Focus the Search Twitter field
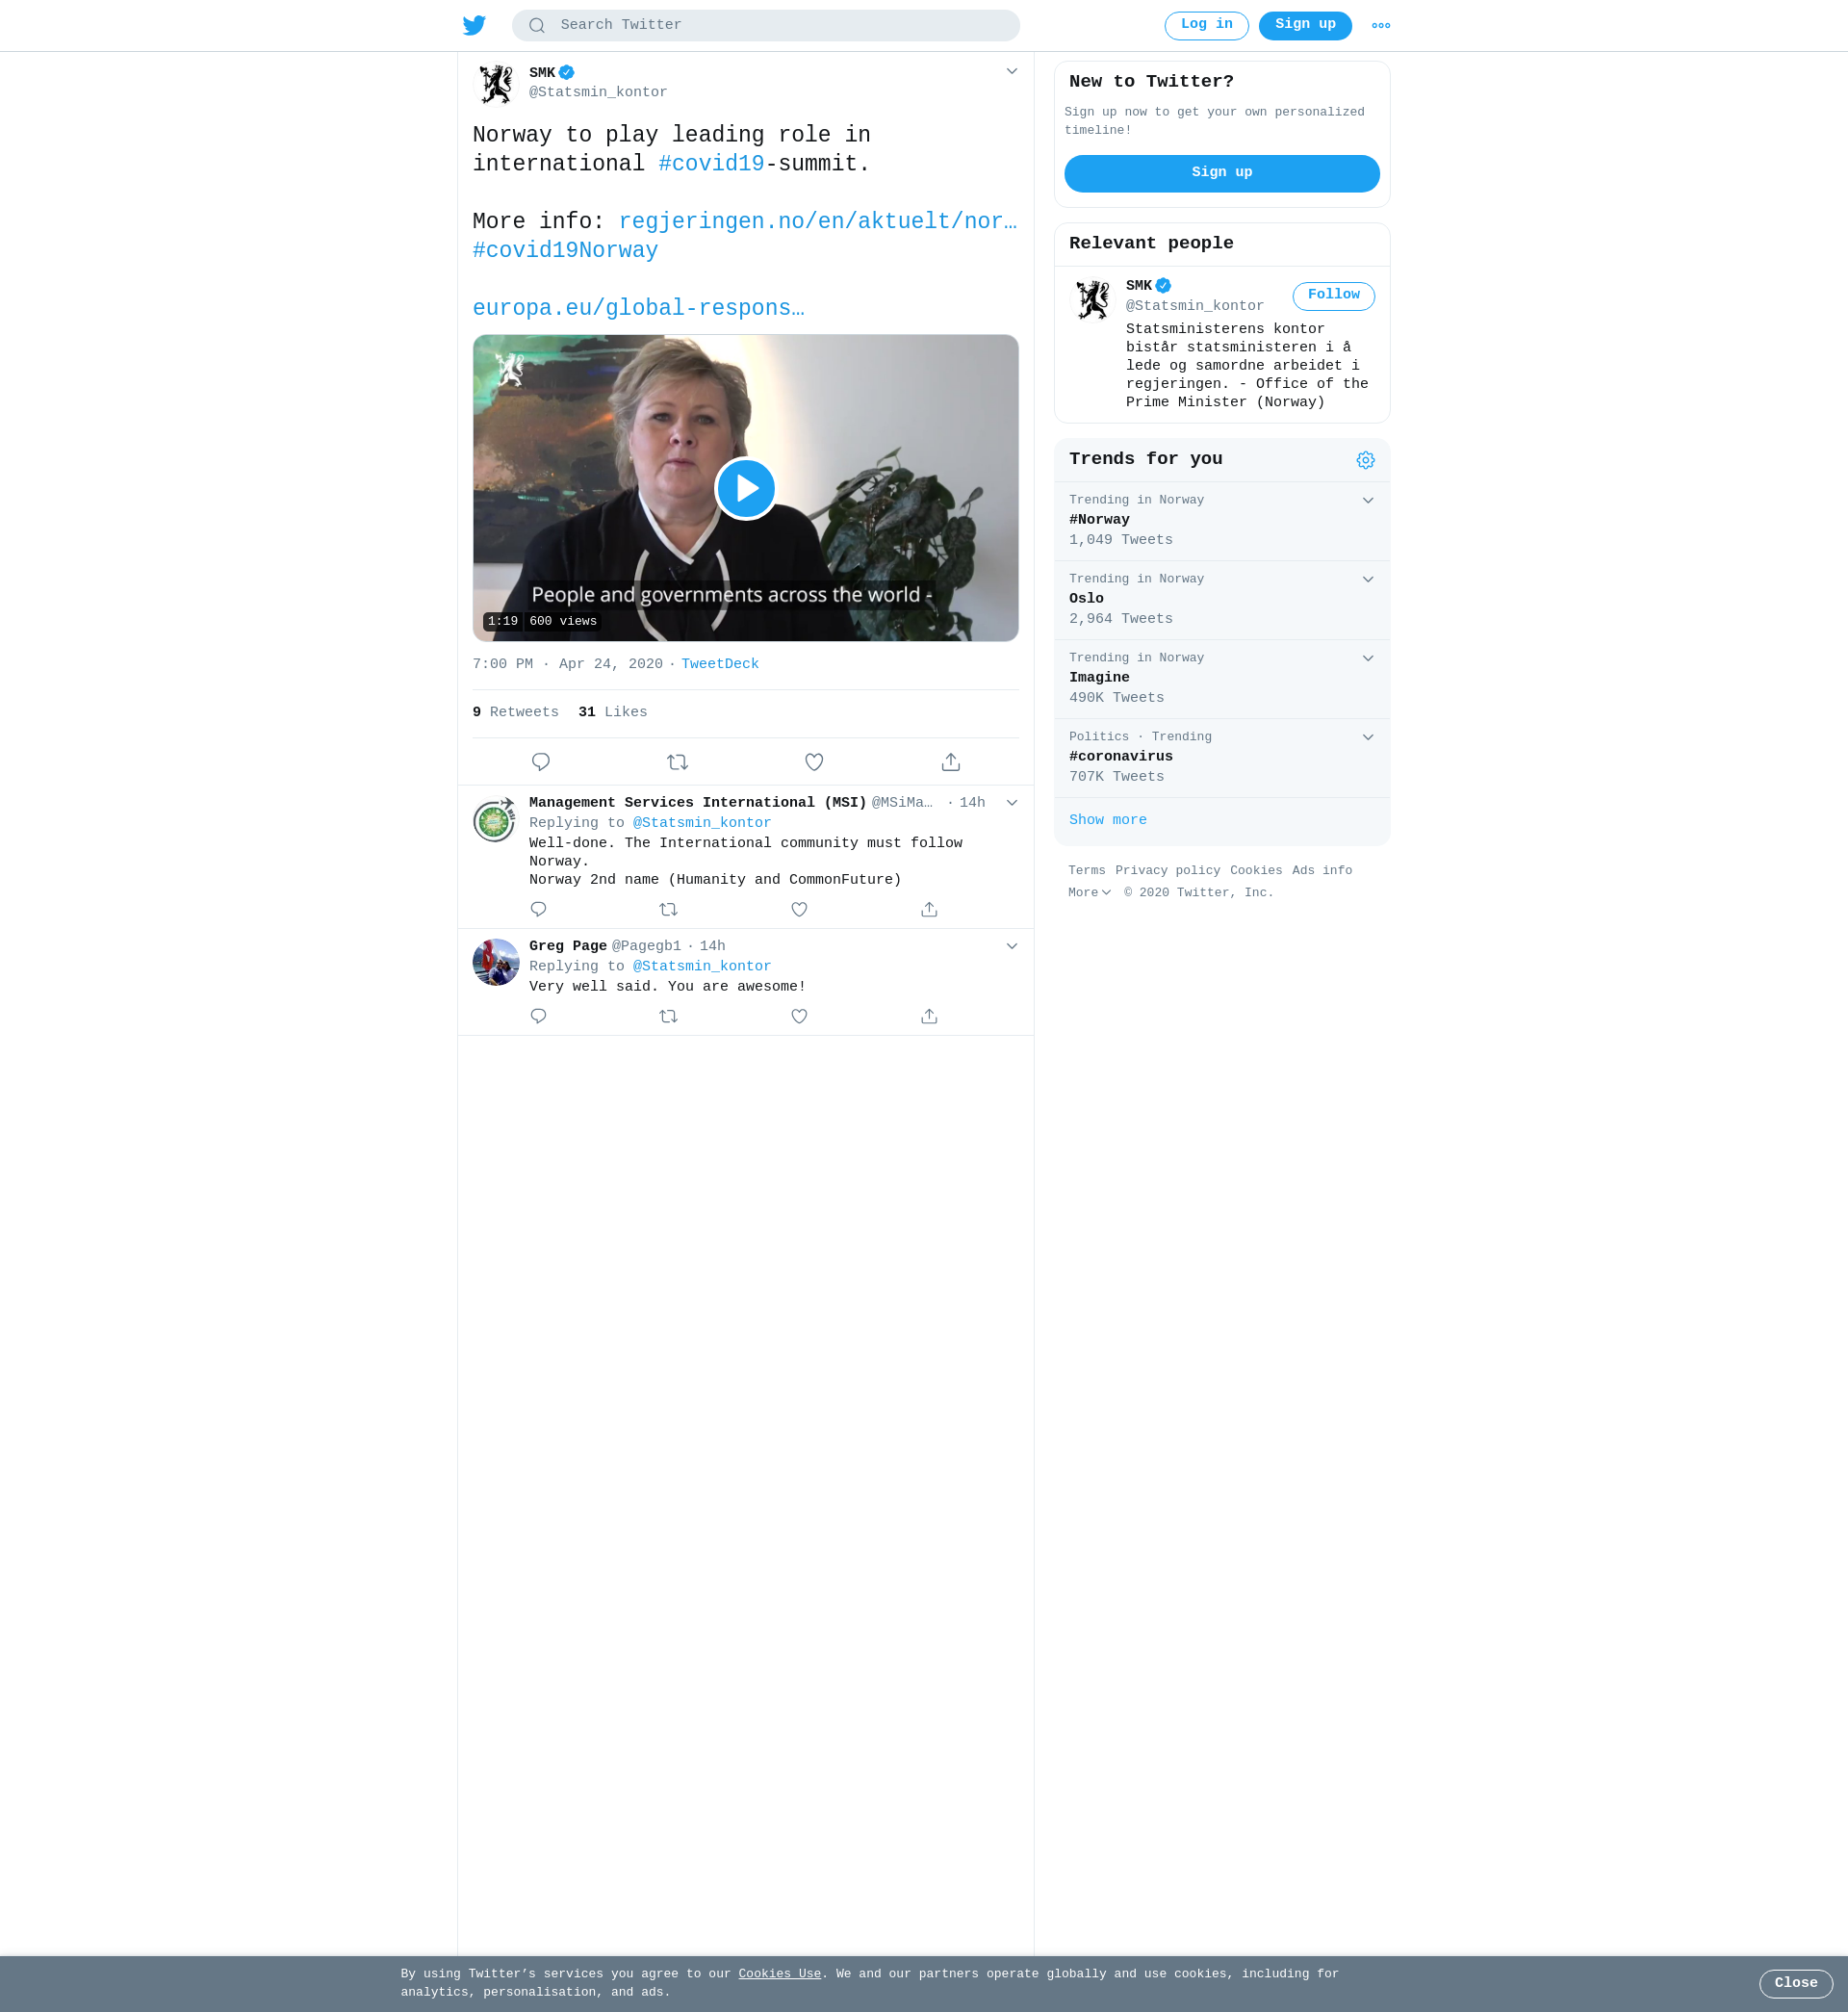Image resolution: width=1848 pixels, height=2012 pixels. [x=766, y=25]
